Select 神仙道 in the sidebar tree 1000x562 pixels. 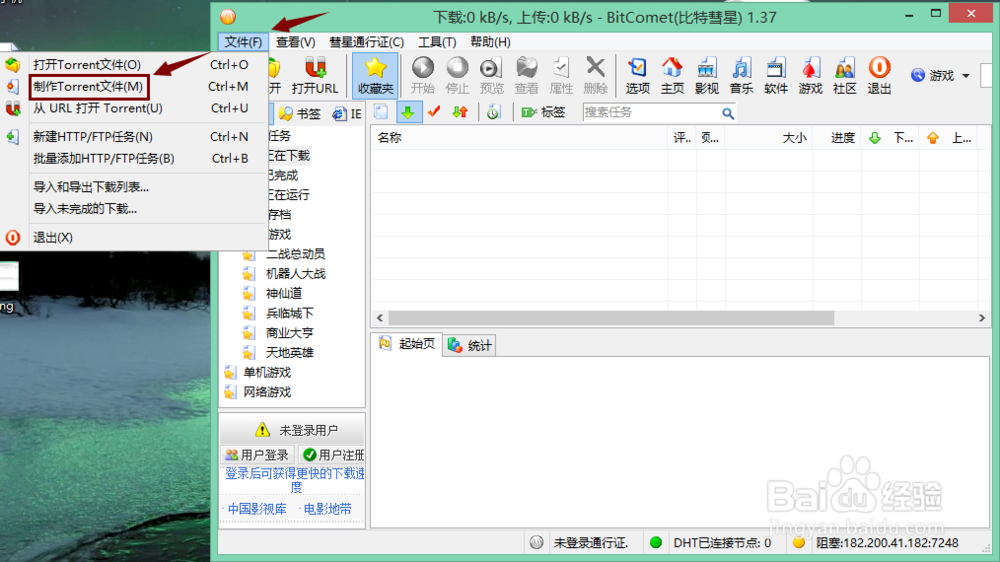pyautogui.click(x=284, y=293)
